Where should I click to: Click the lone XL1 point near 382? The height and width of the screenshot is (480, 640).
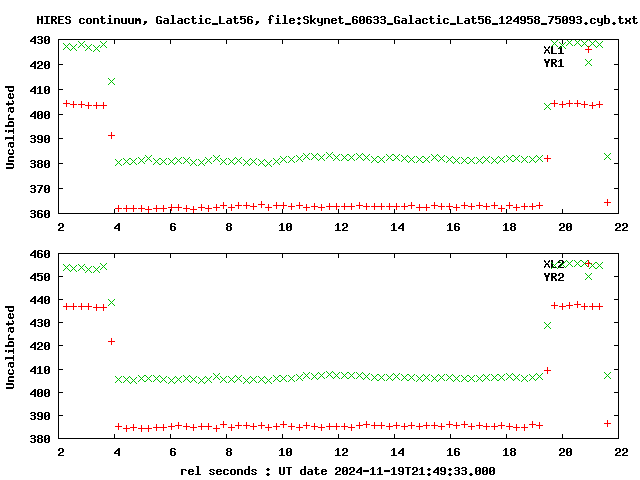547,158
